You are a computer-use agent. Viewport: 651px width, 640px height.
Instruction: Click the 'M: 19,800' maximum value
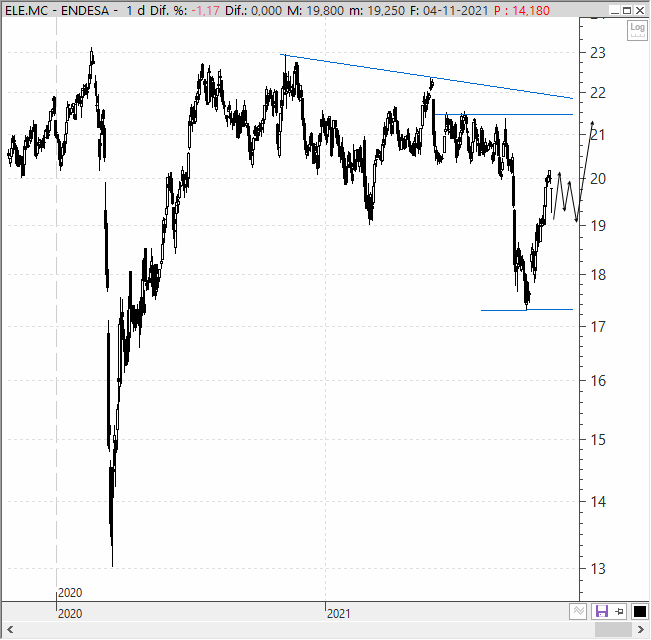[x=316, y=10]
